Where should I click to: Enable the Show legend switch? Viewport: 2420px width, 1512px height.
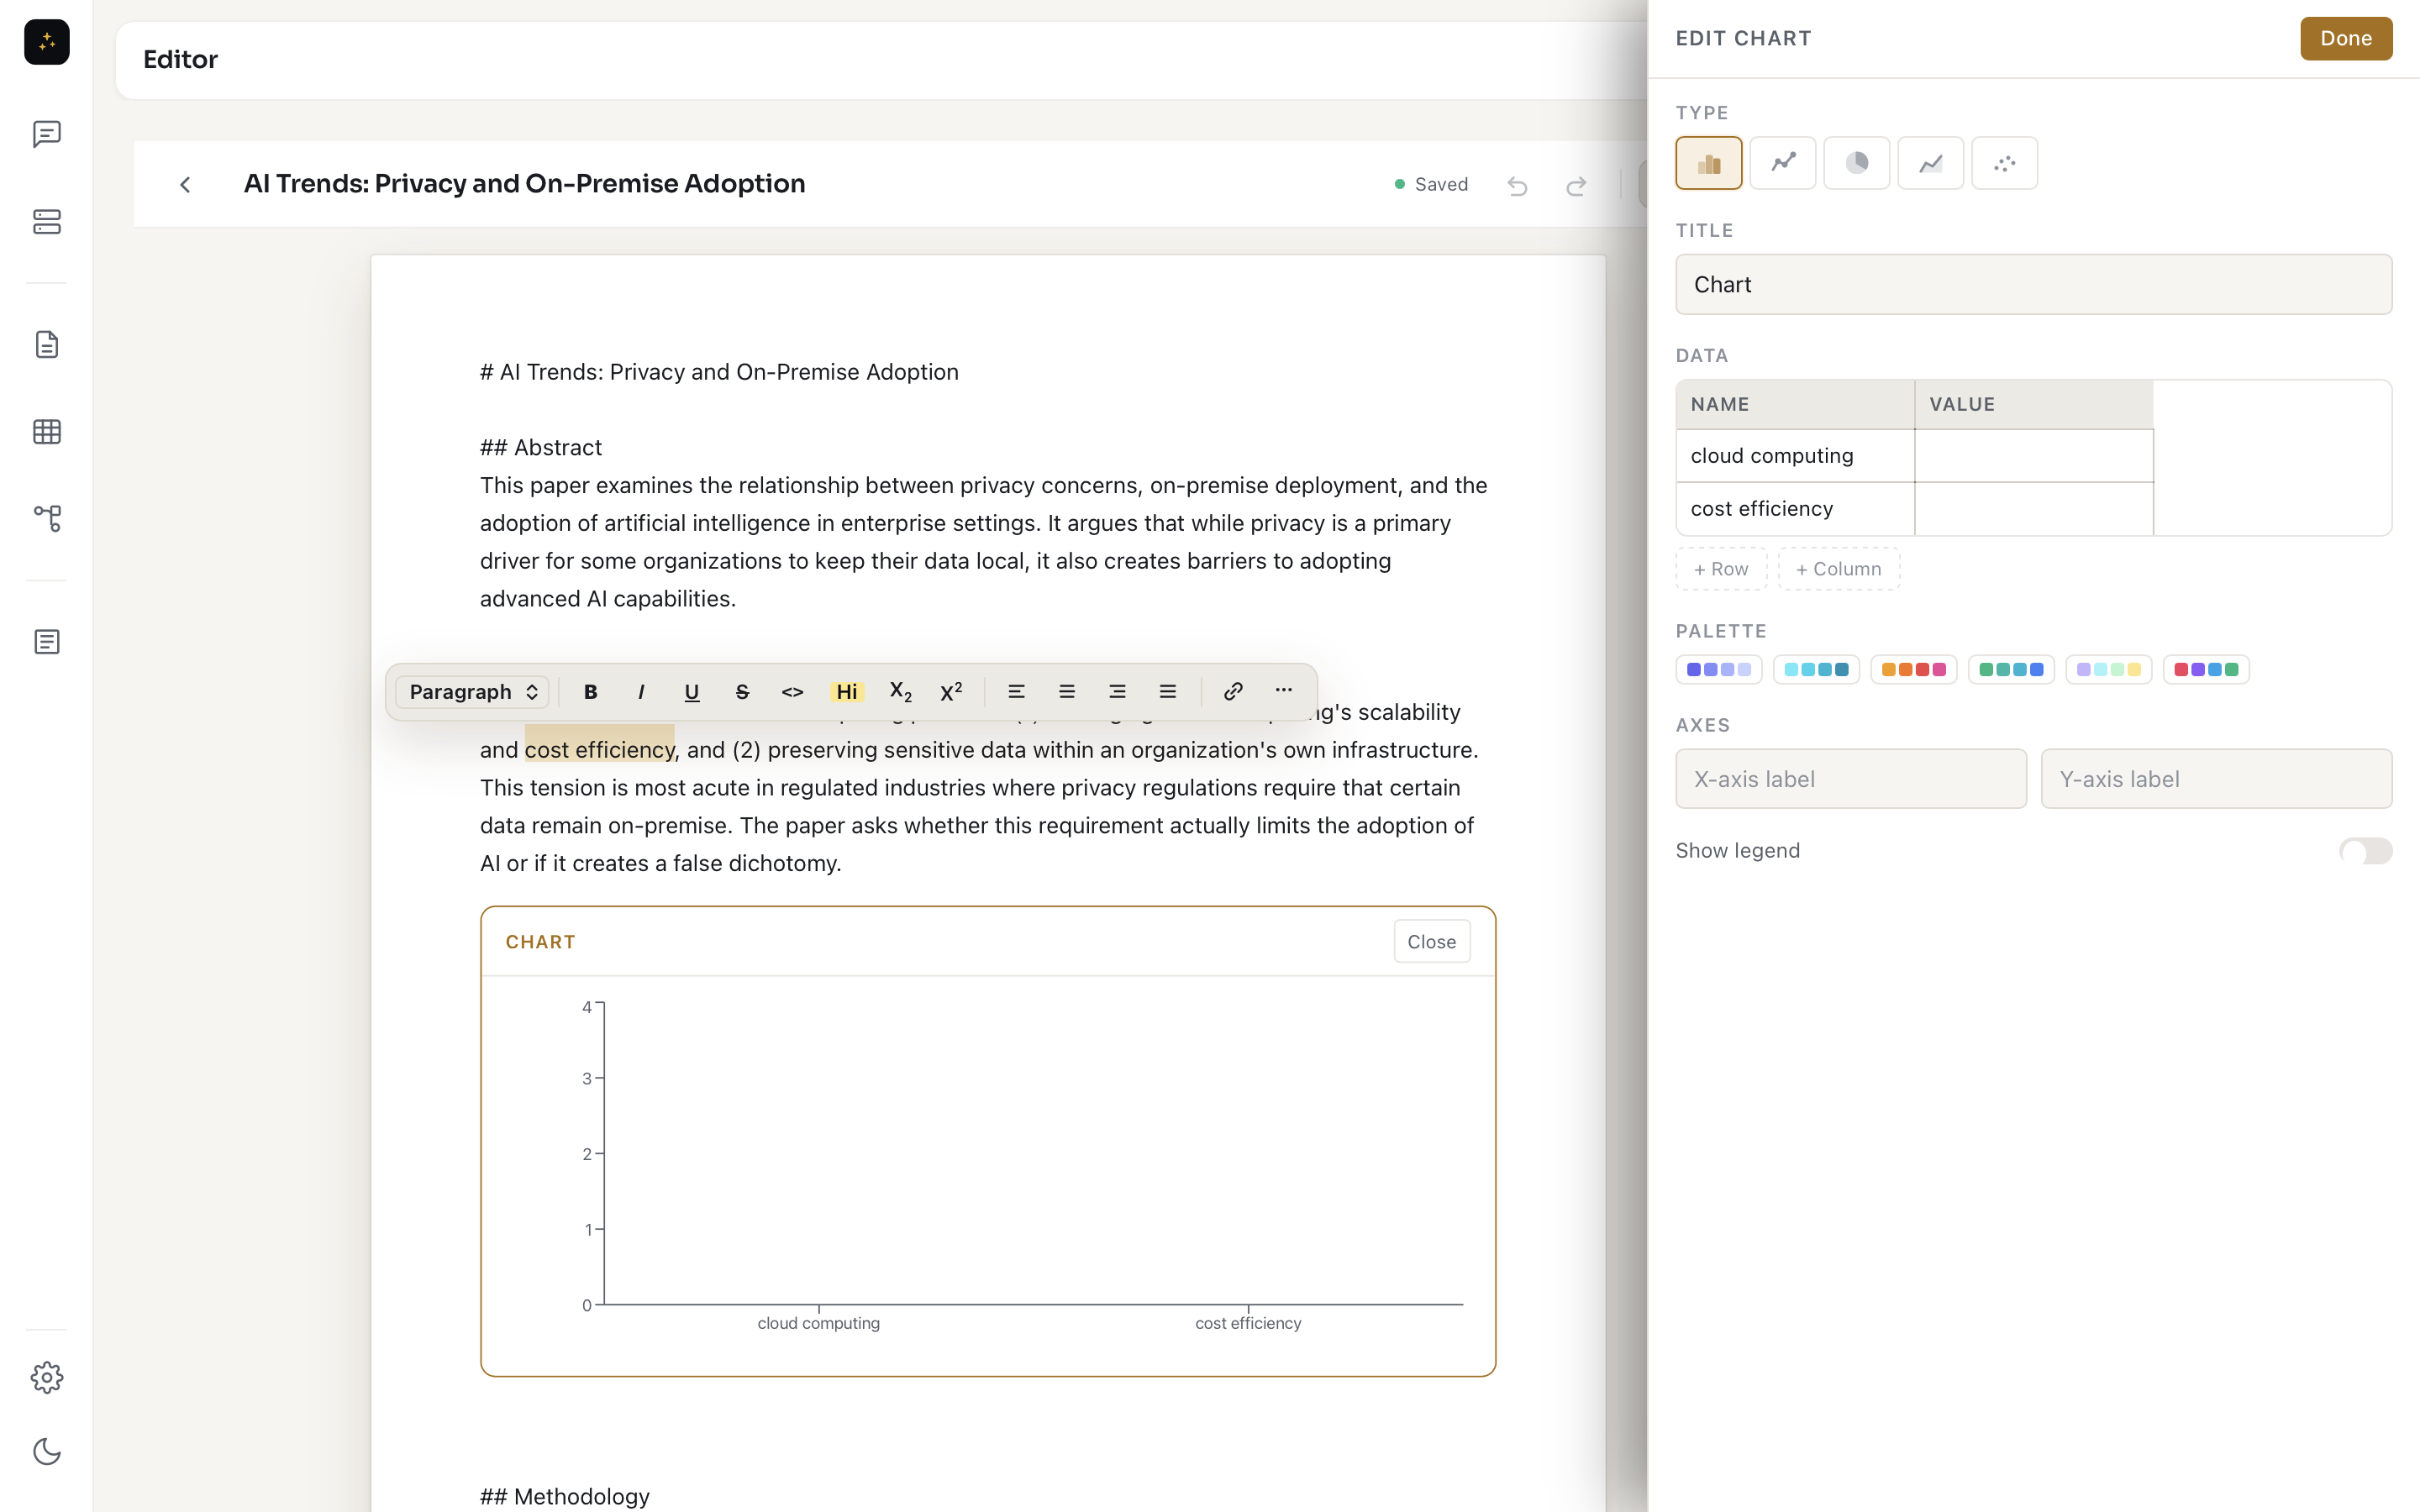[2365, 851]
